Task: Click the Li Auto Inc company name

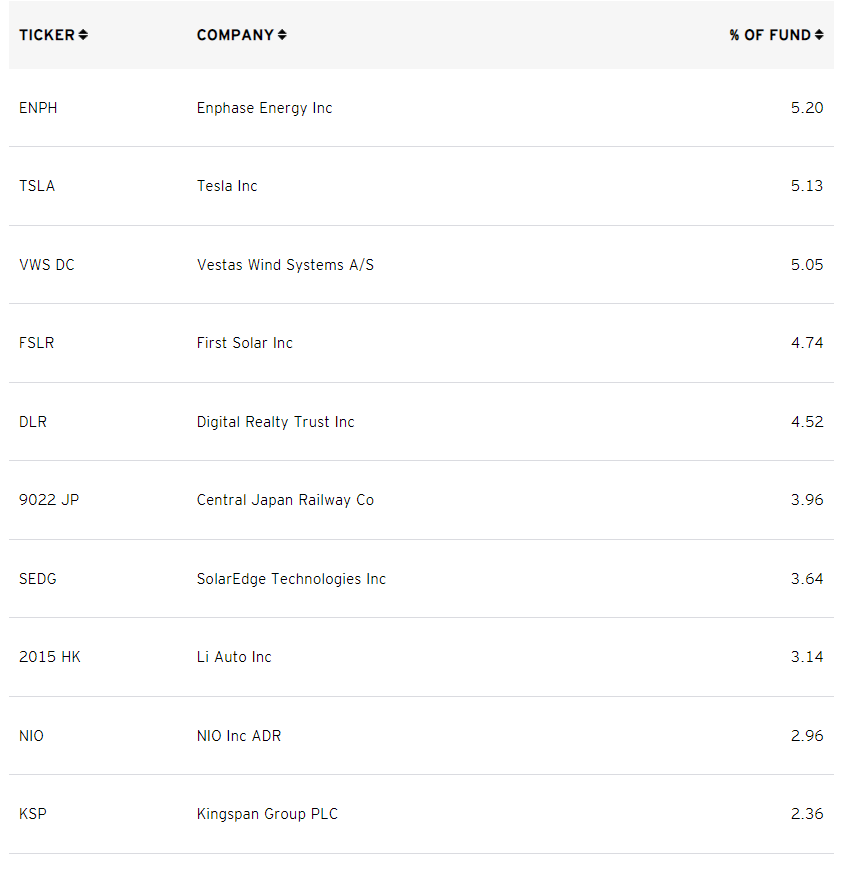Action: coord(234,657)
